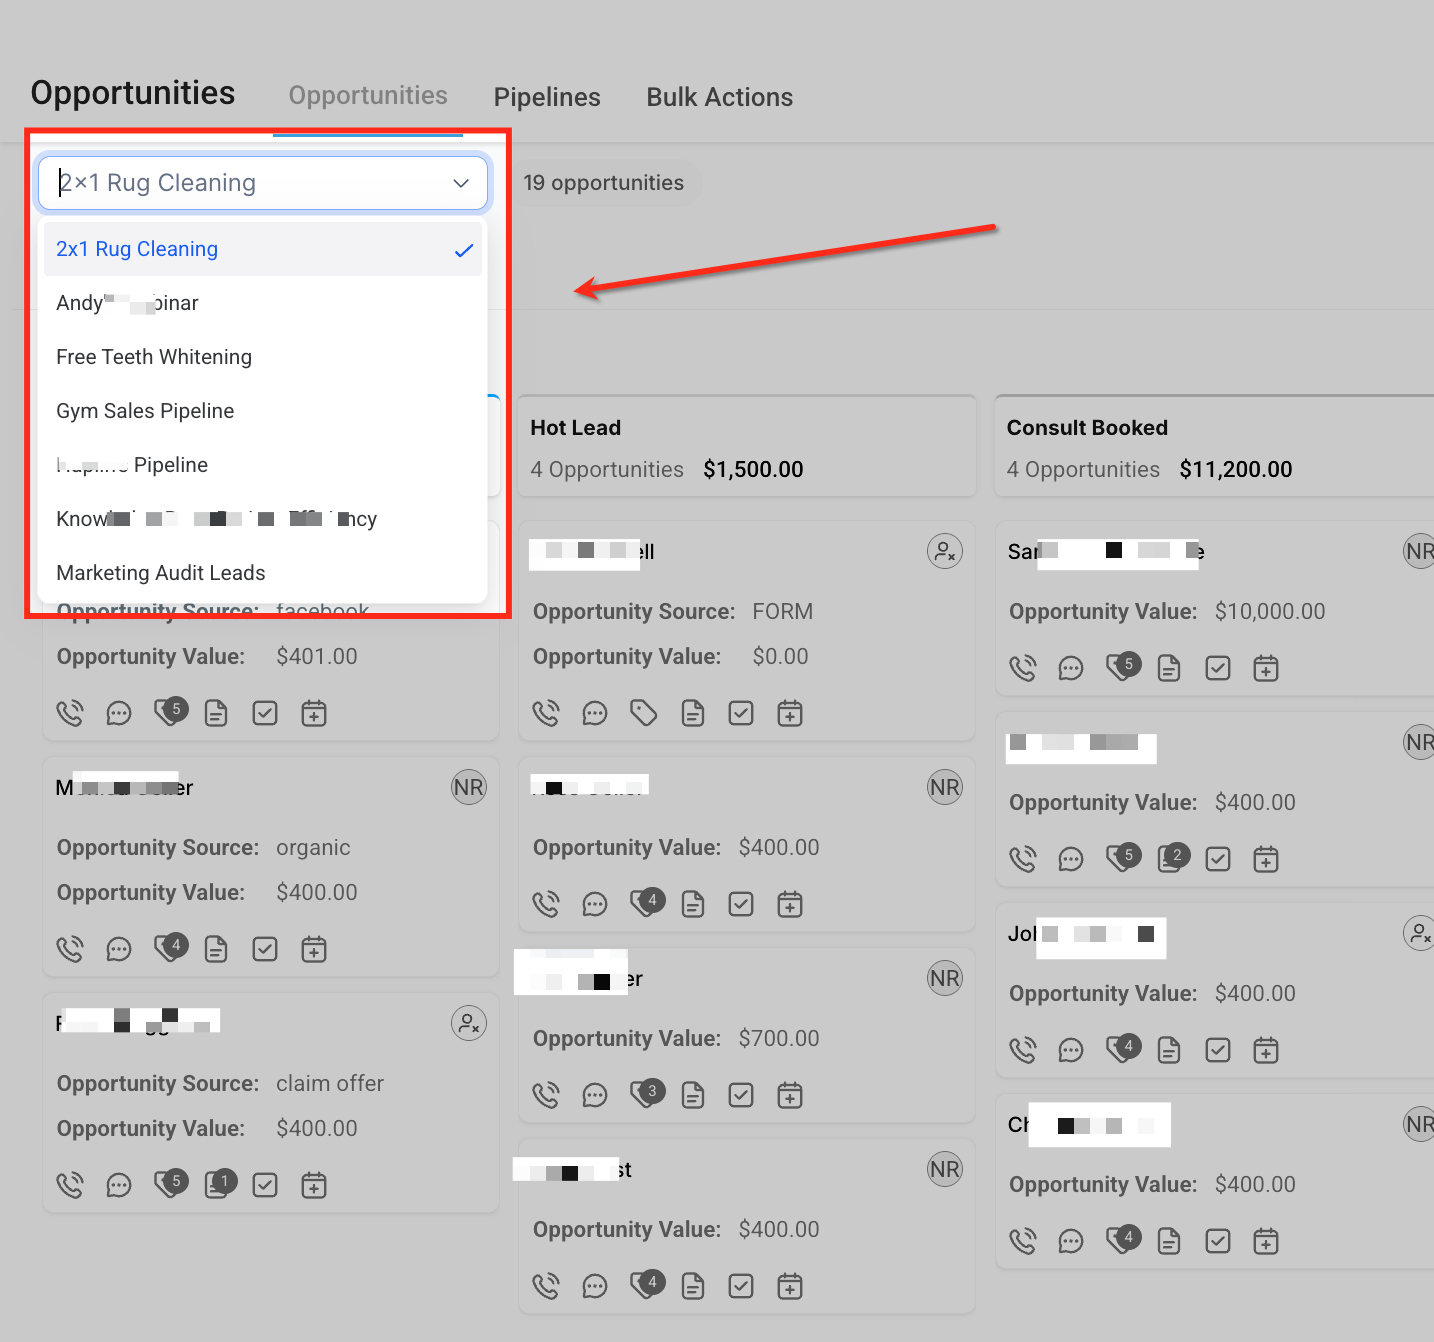
Task: Call the contact on the $401.00 card
Action: click(70, 713)
